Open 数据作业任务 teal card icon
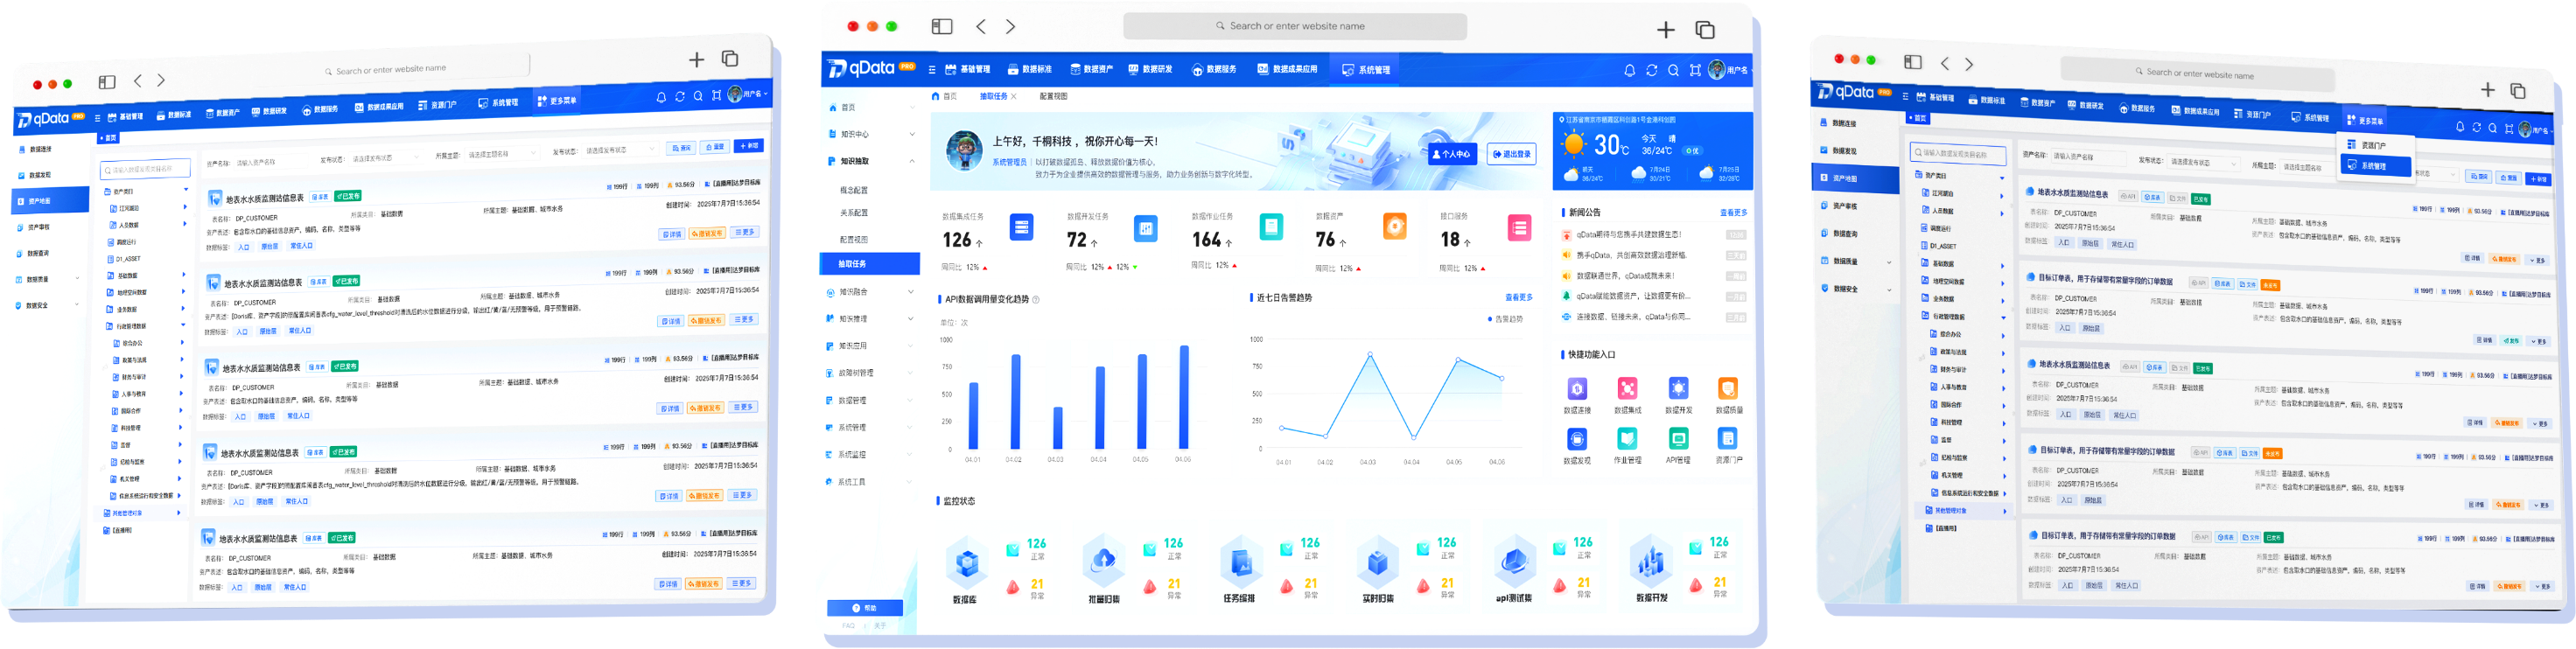Screen dimensions: 2576x649 (x=1271, y=227)
